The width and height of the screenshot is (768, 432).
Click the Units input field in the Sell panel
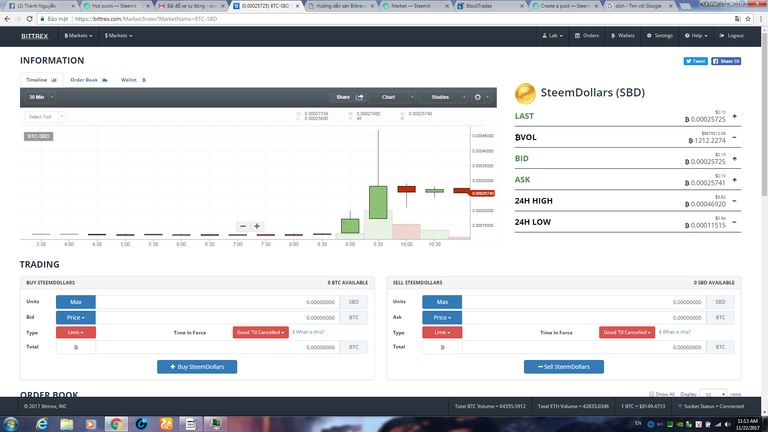(x=584, y=302)
